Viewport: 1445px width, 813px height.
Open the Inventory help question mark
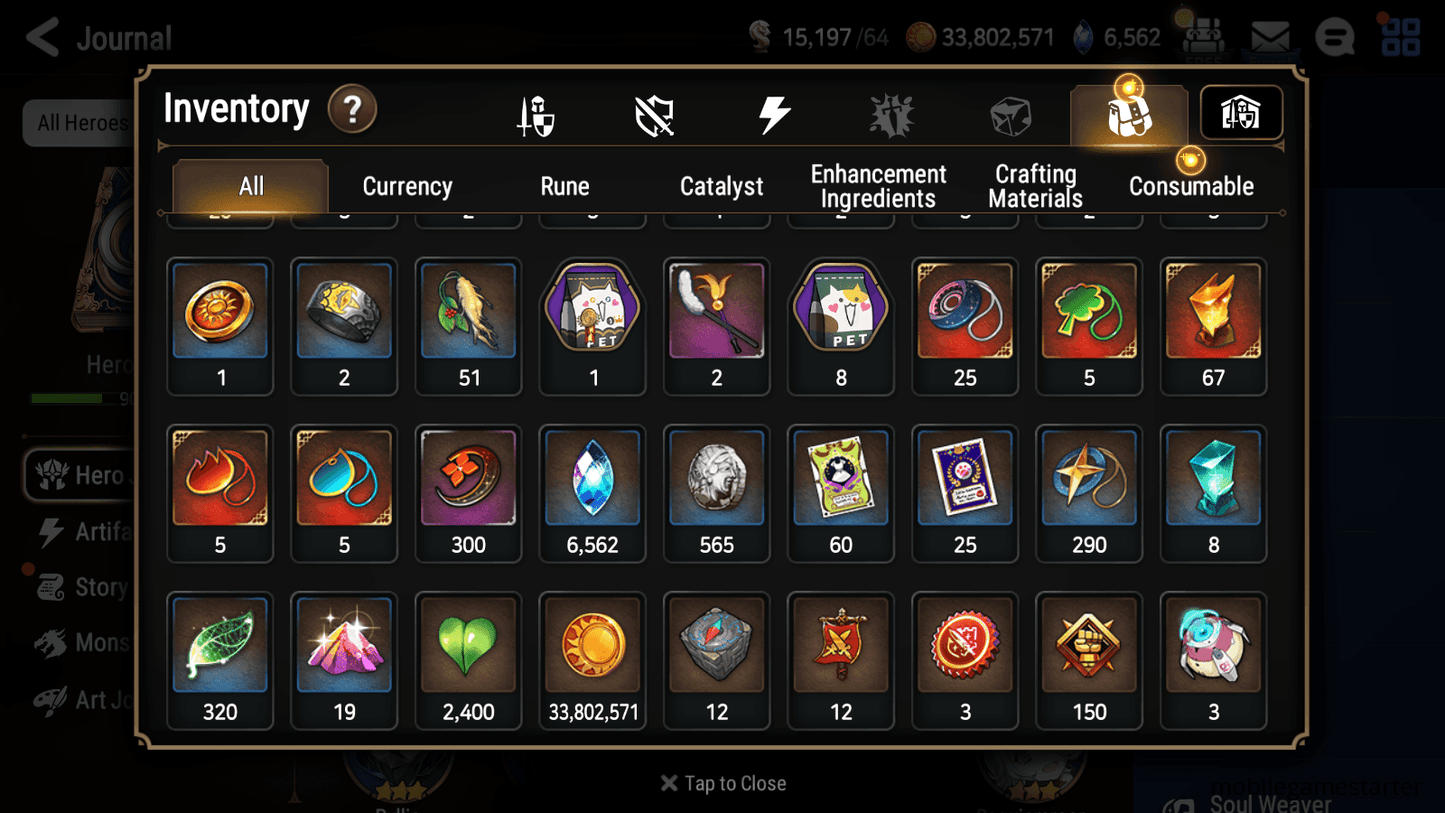click(352, 109)
